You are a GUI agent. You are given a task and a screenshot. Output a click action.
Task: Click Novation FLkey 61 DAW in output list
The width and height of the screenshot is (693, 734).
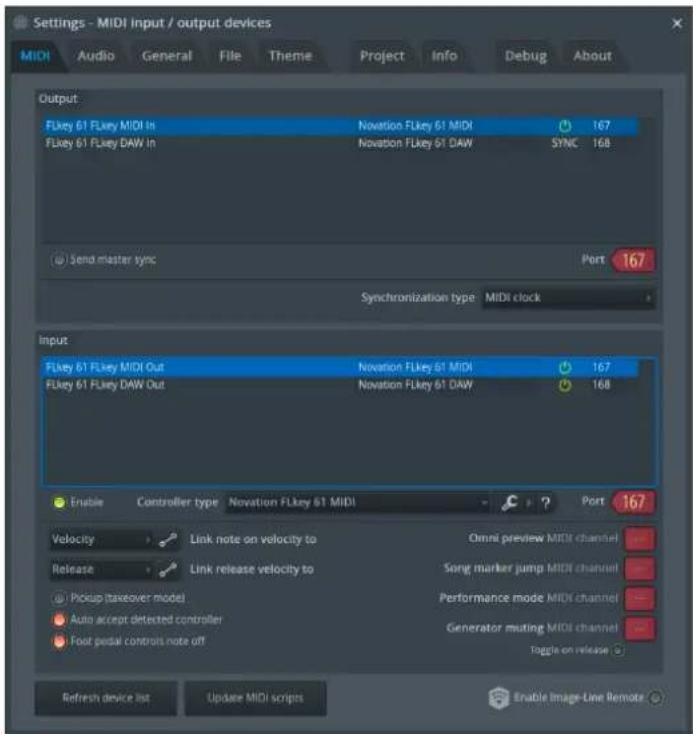coord(415,143)
